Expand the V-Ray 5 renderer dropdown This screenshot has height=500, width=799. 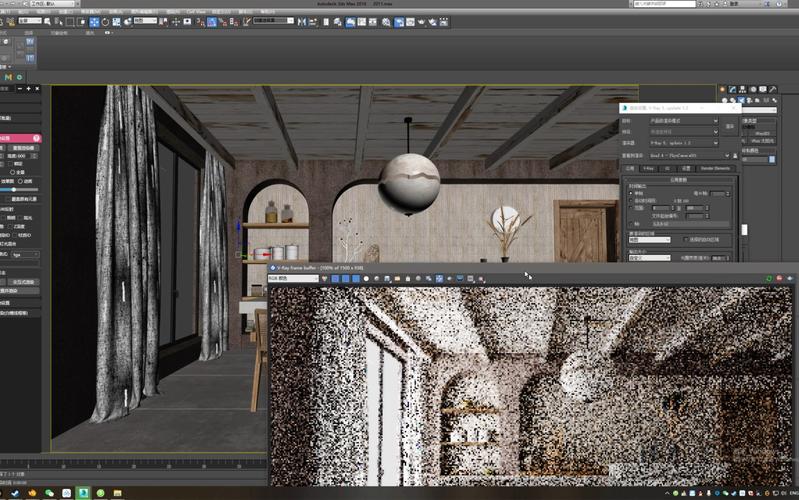(684, 143)
